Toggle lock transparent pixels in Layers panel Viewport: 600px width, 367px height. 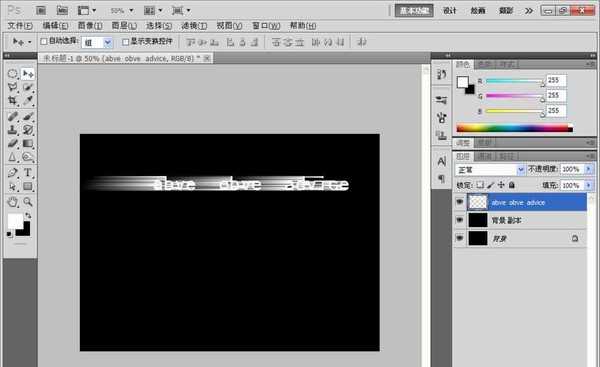click(480, 185)
